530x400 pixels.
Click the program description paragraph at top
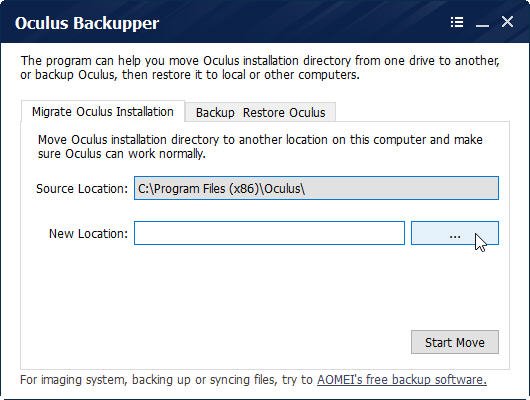coord(260,68)
